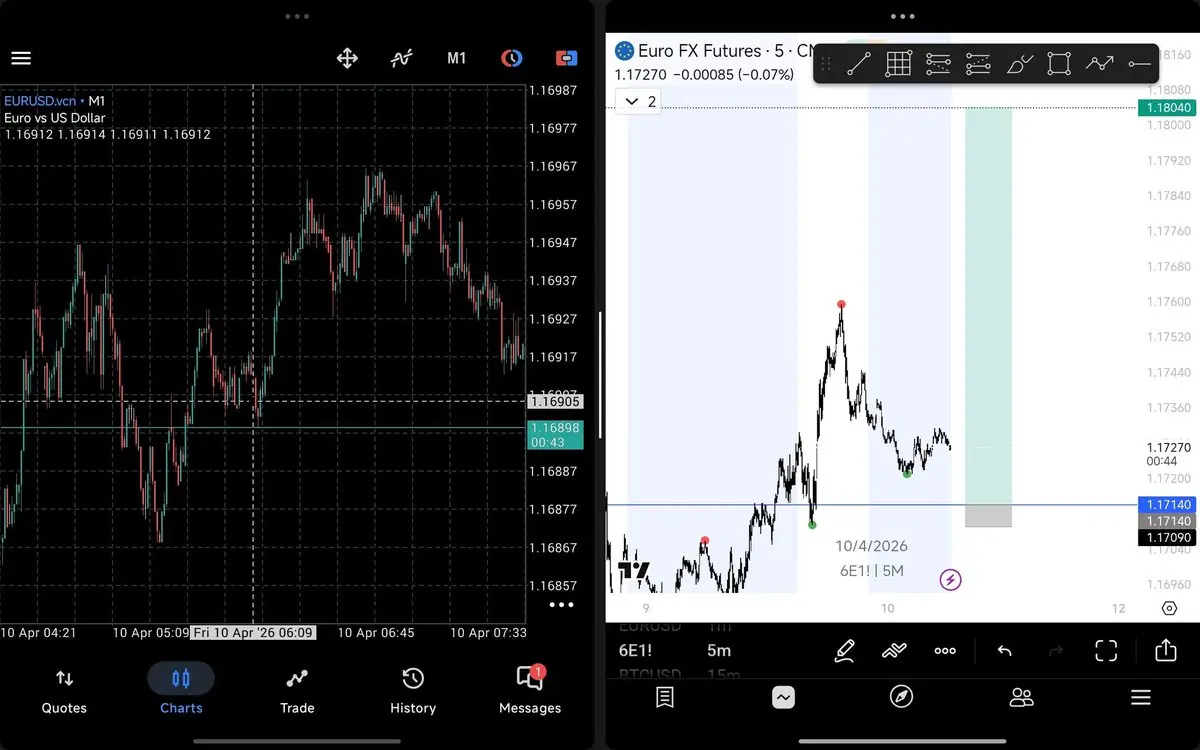Tap the 1.18040 green price label
Viewport: 1200px width, 750px height.
click(1168, 107)
